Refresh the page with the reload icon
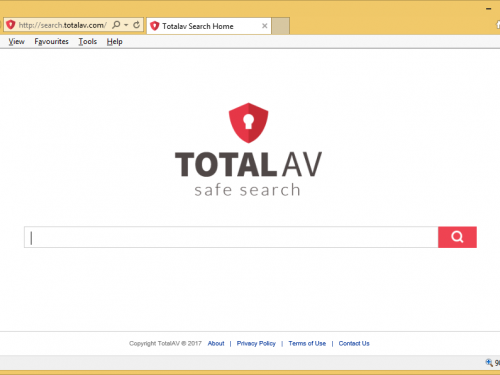The width and height of the screenshot is (500, 375). coord(136,25)
